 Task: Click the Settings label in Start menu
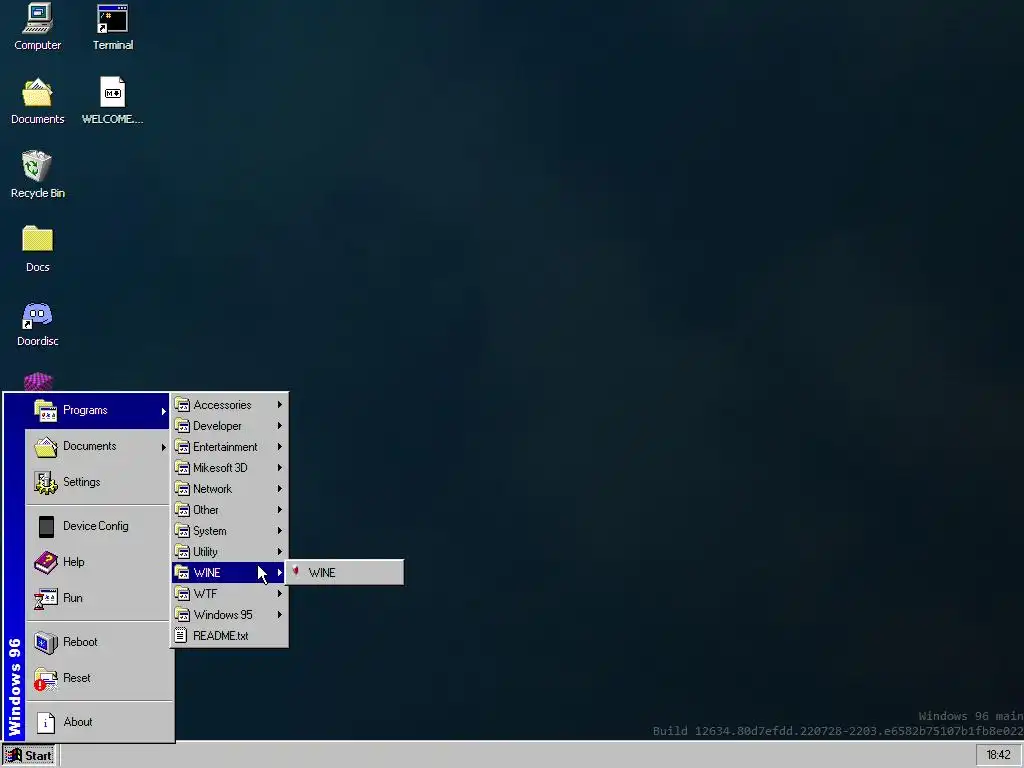(82, 482)
